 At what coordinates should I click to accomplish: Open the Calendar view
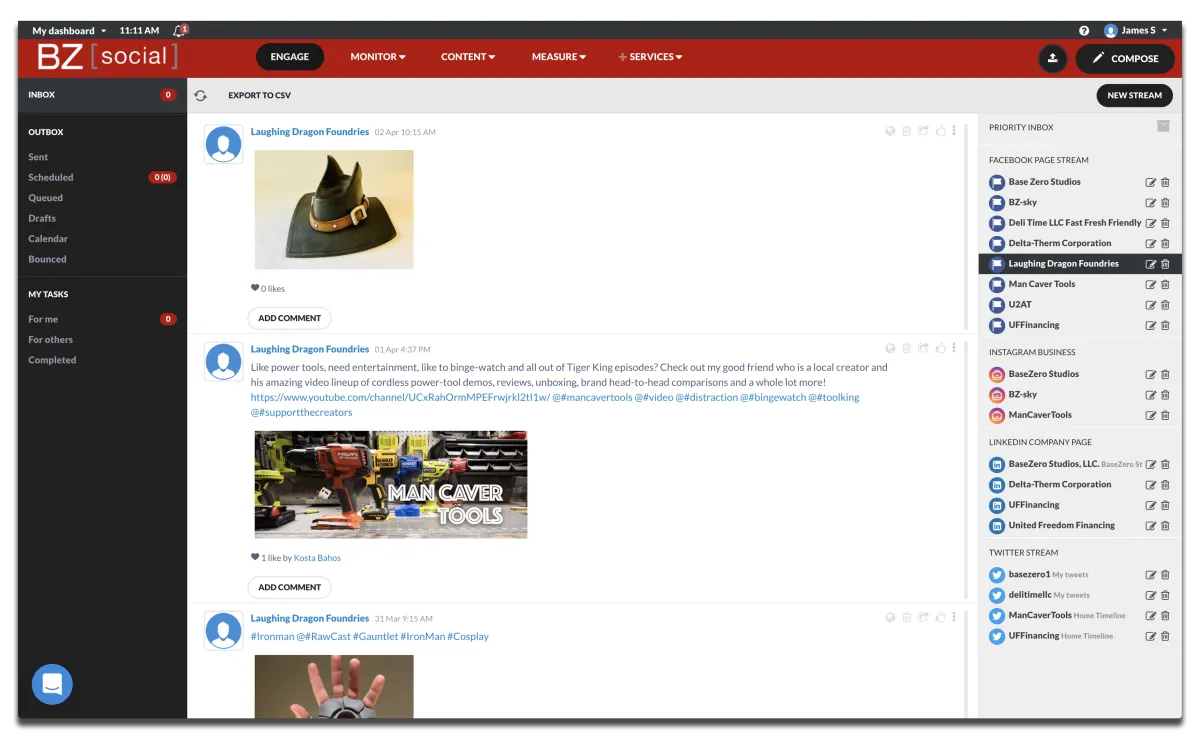pyautogui.click(x=48, y=239)
